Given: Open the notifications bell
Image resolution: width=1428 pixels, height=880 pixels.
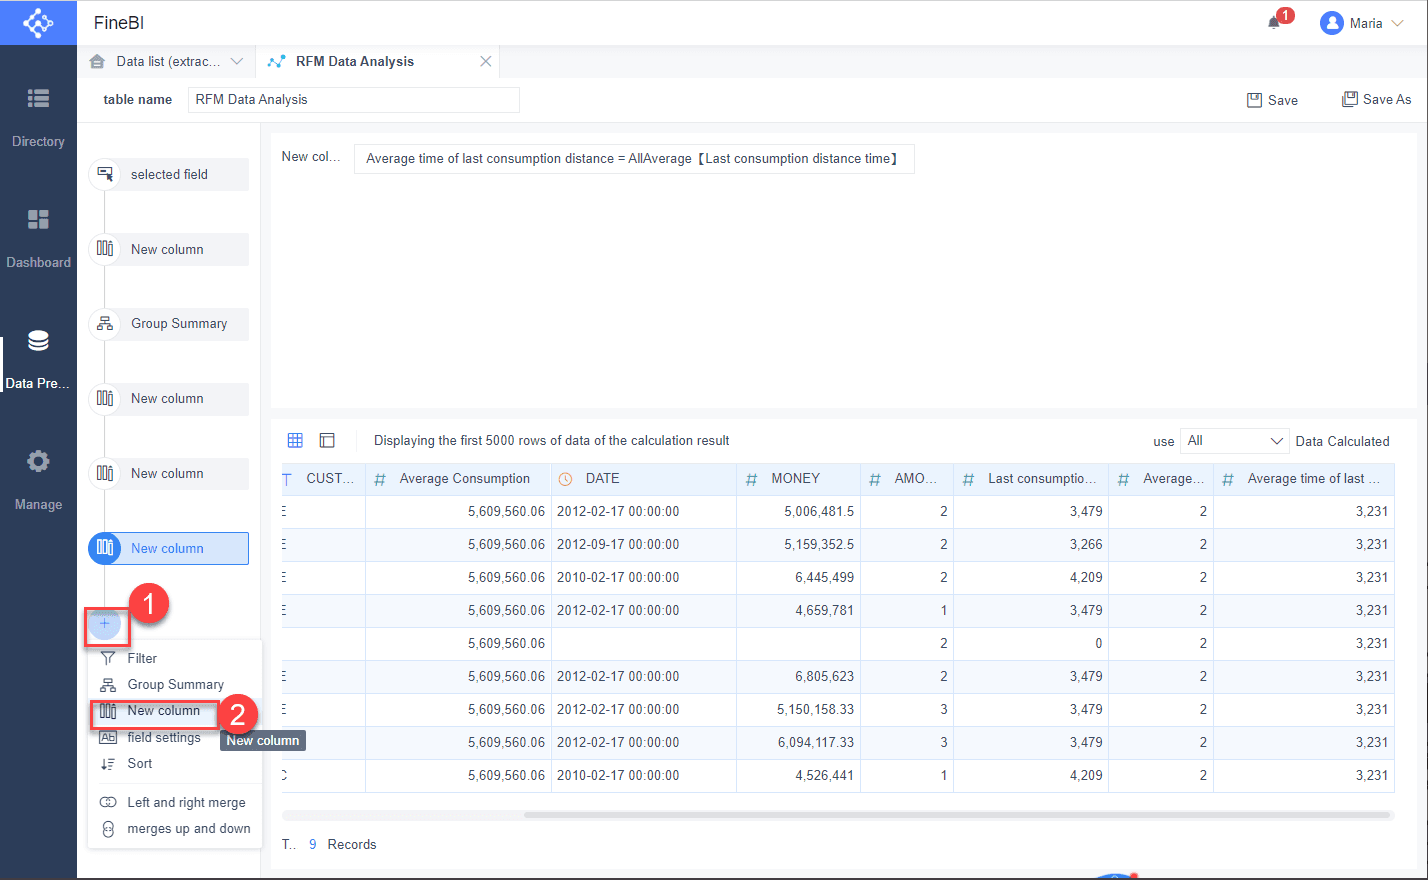Looking at the screenshot, I should (x=1274, y=22).
